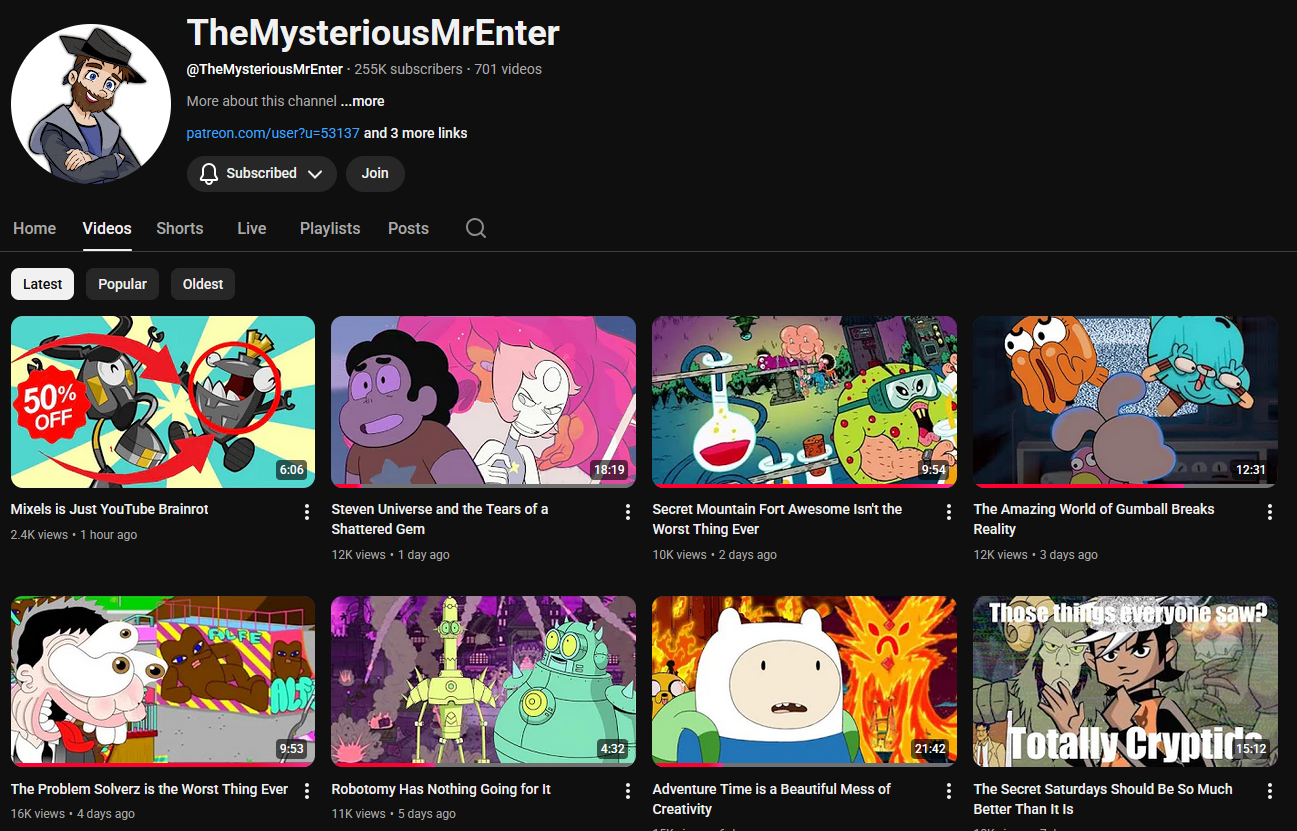Viewport: 1297px width, 831px height.
Task: Sort videos by Popular
Action: pos(123,284)
